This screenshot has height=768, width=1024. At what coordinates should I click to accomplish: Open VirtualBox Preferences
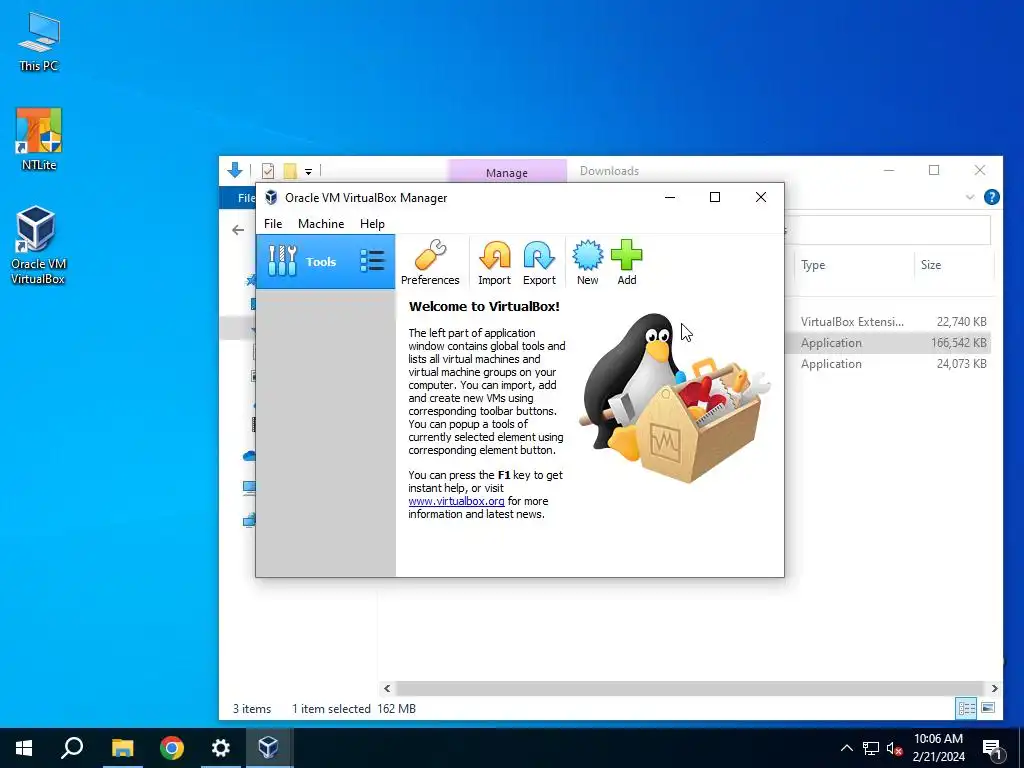coord(430,263)
